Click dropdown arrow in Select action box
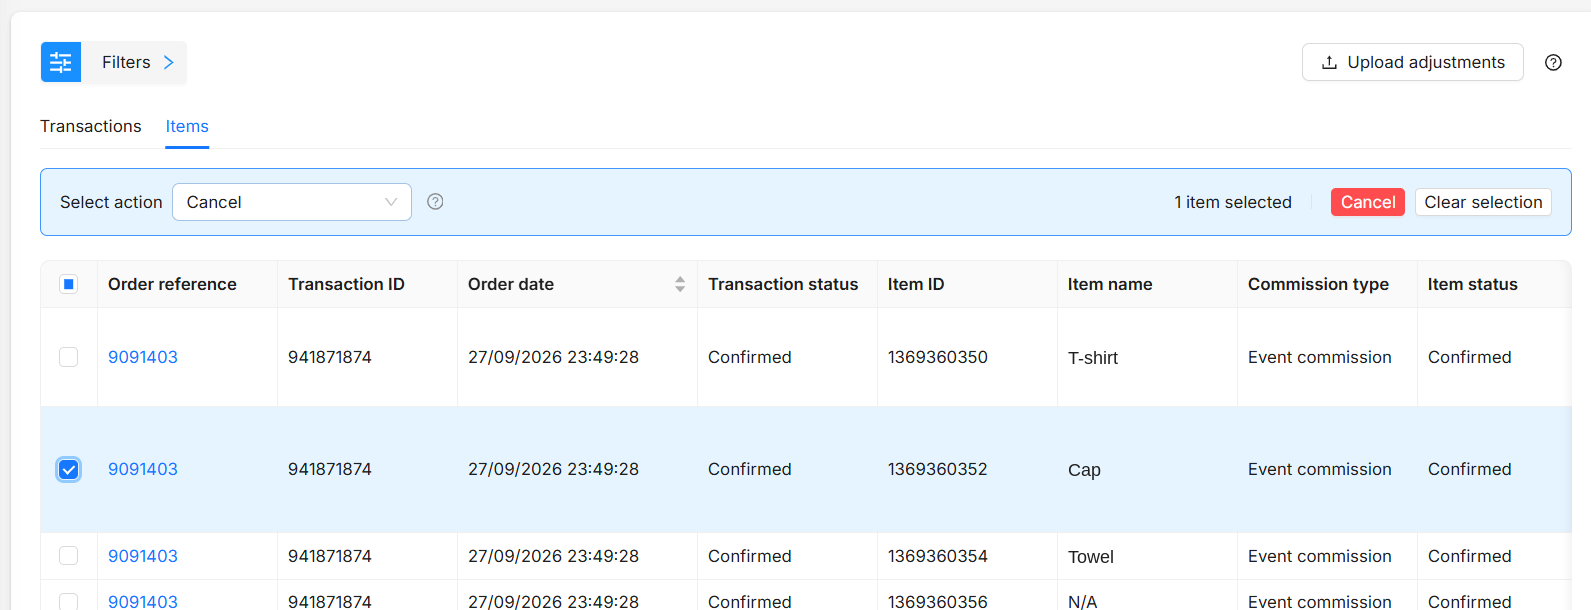The width and height of the screenshot is (1591, 610). tap(391, 202)
